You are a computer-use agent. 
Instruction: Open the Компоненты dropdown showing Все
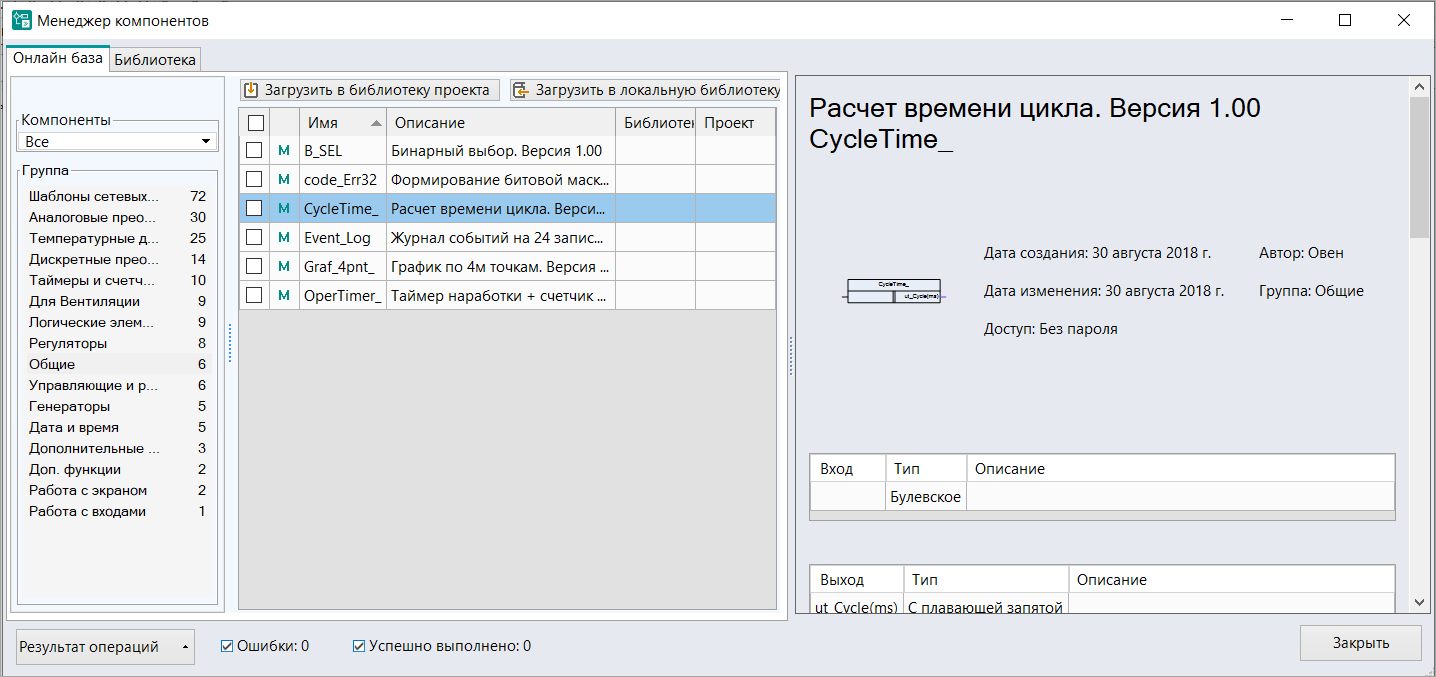tap(118, 142)
